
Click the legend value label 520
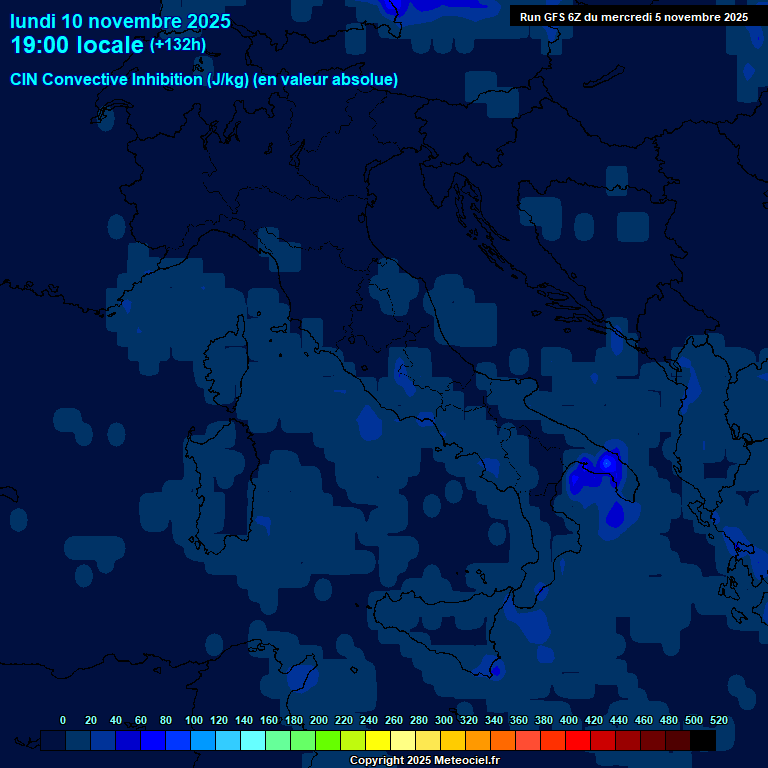click(718, 720)
